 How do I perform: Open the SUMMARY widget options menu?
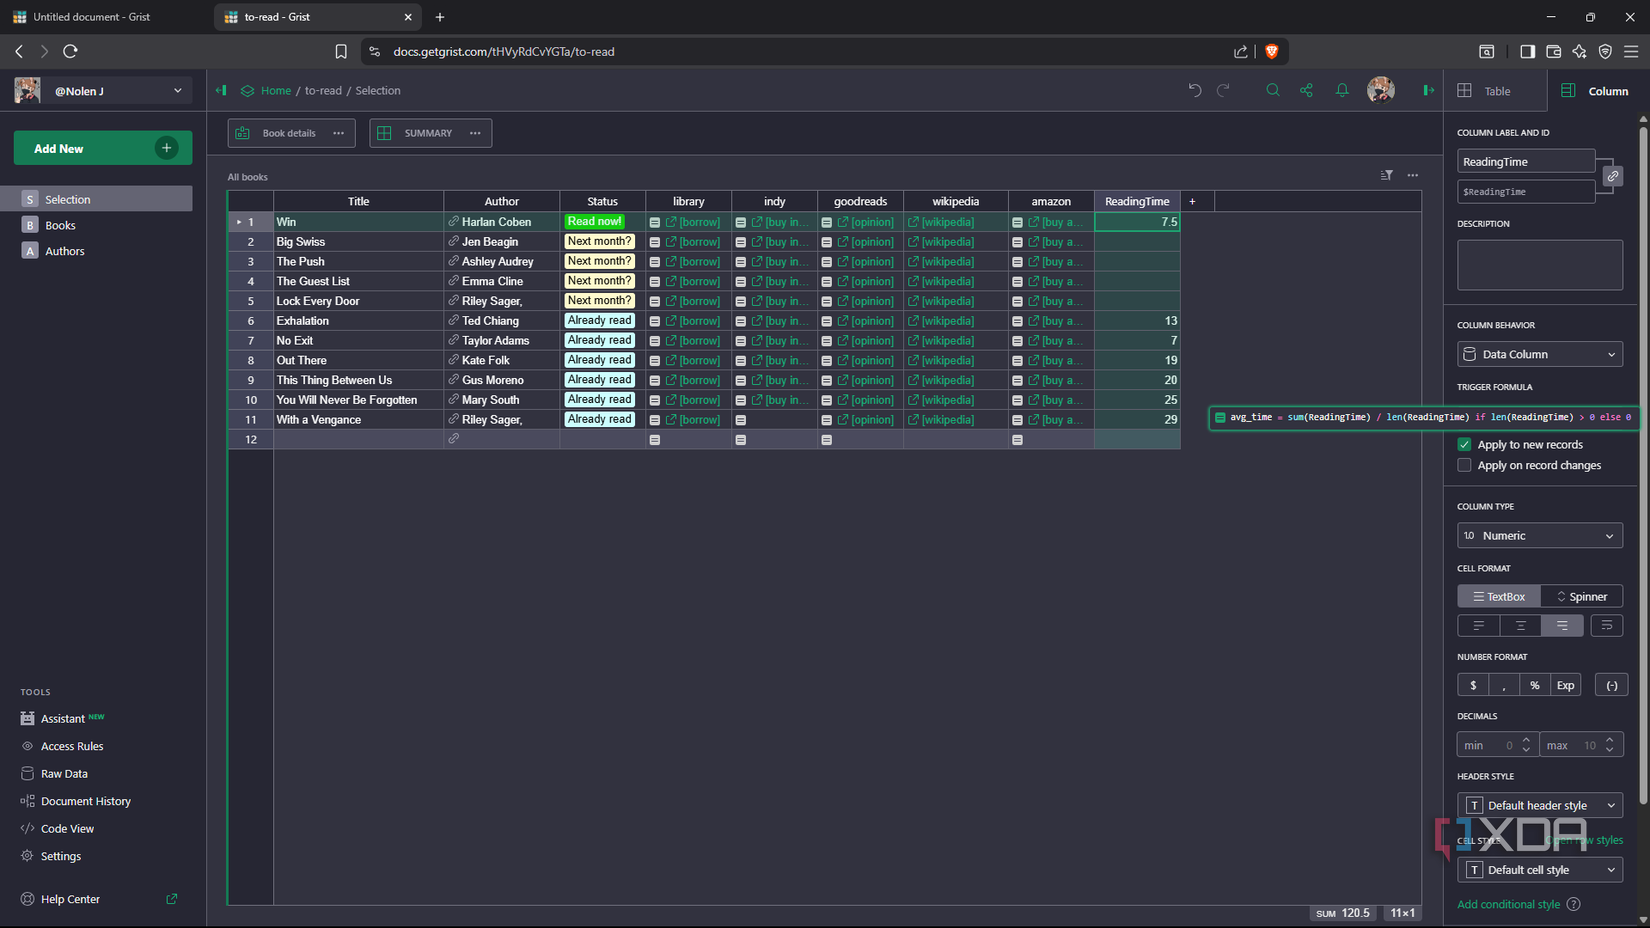475,132
